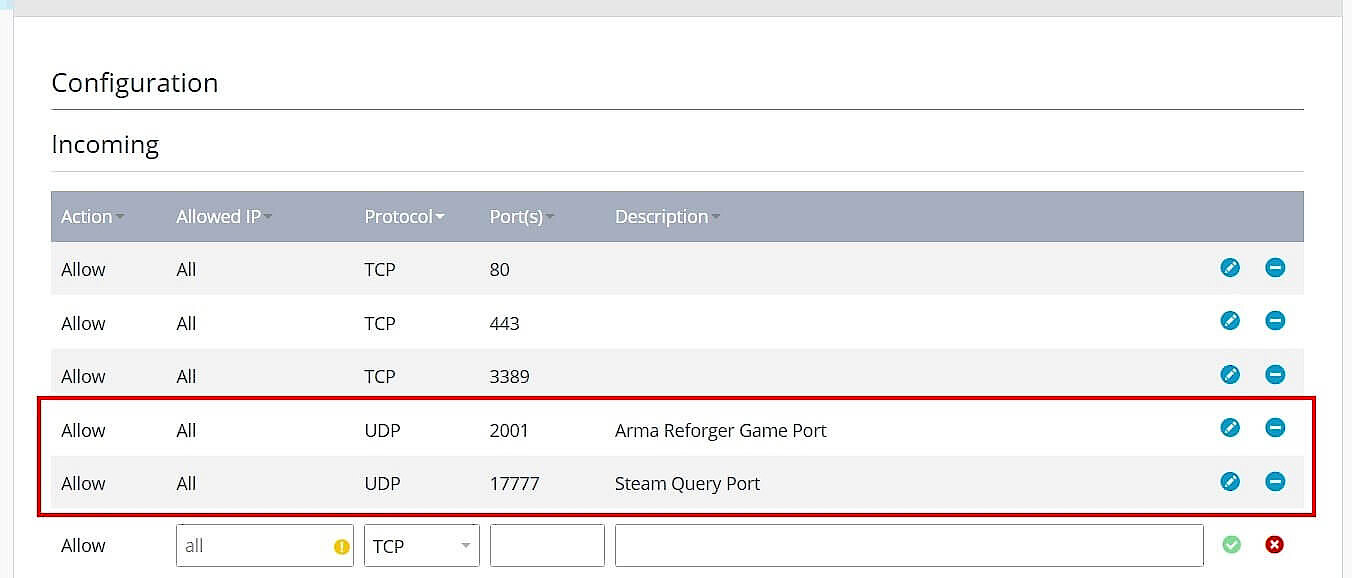Remove the UDP 2001 rule
The height and width of the screenshot is (578, 1352).
1275,428
